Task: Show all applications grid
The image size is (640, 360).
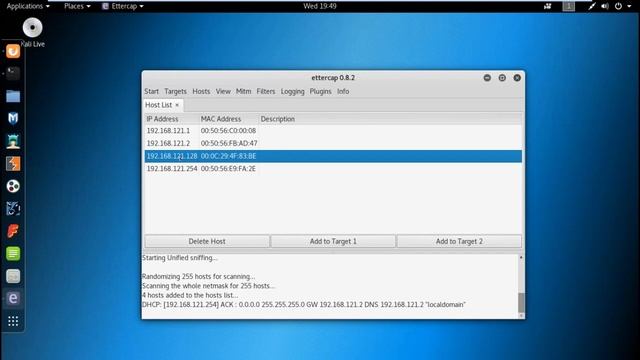Action: click(x=13, y=321)
